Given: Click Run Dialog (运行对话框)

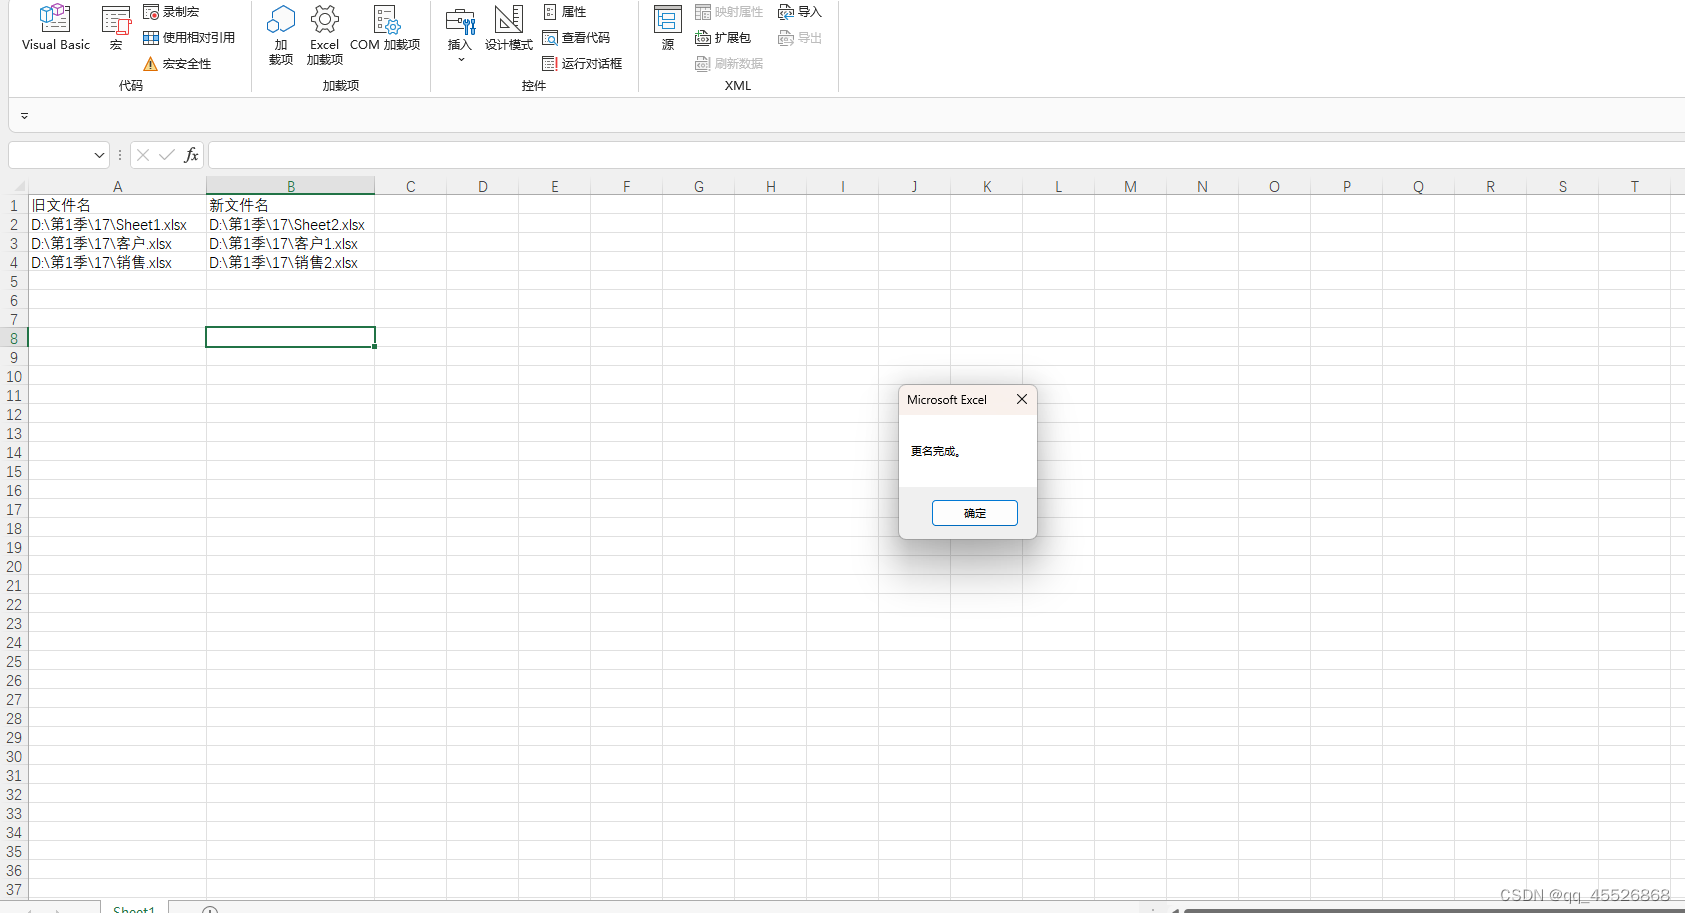Looking at the screenshot, I should tap(582, 64).
